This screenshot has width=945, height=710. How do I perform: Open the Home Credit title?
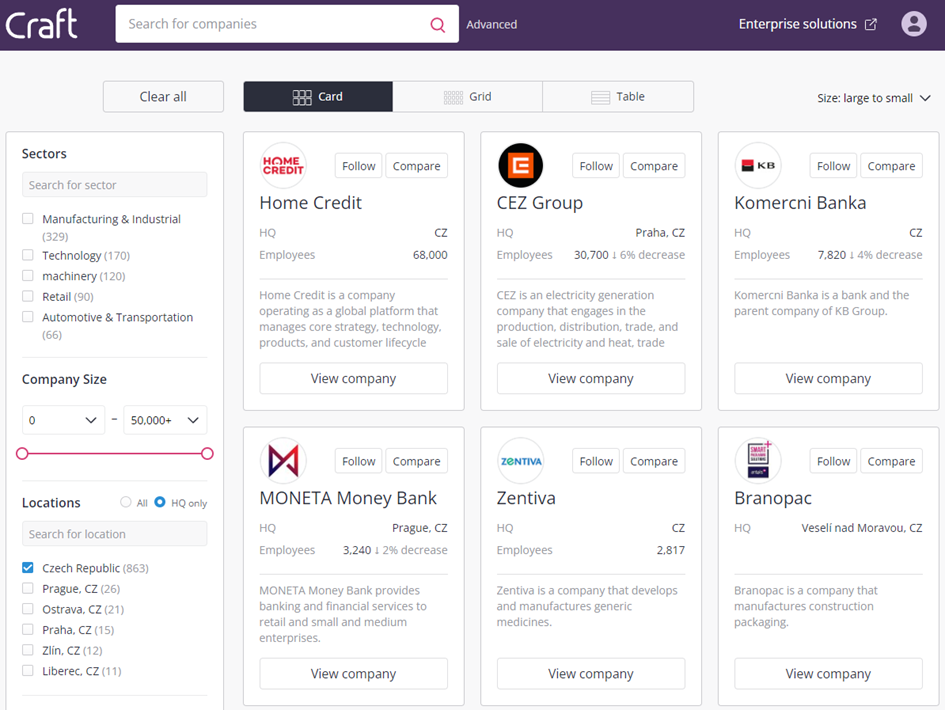point(310,203)
